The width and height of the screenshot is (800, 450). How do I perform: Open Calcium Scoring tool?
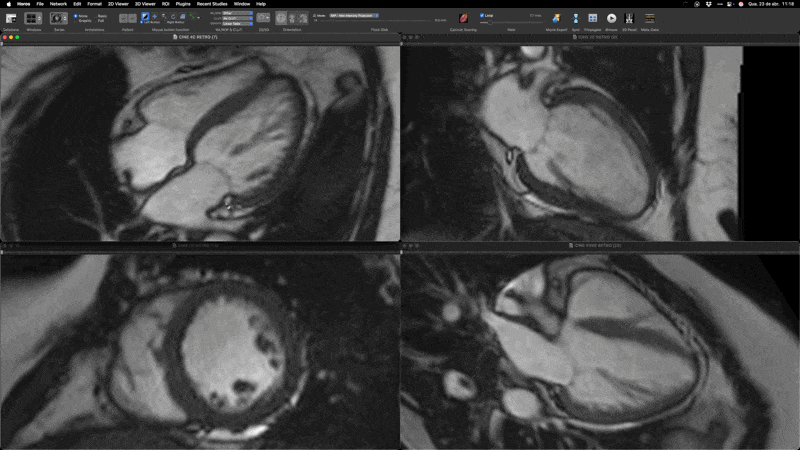[x=463, y=18]
